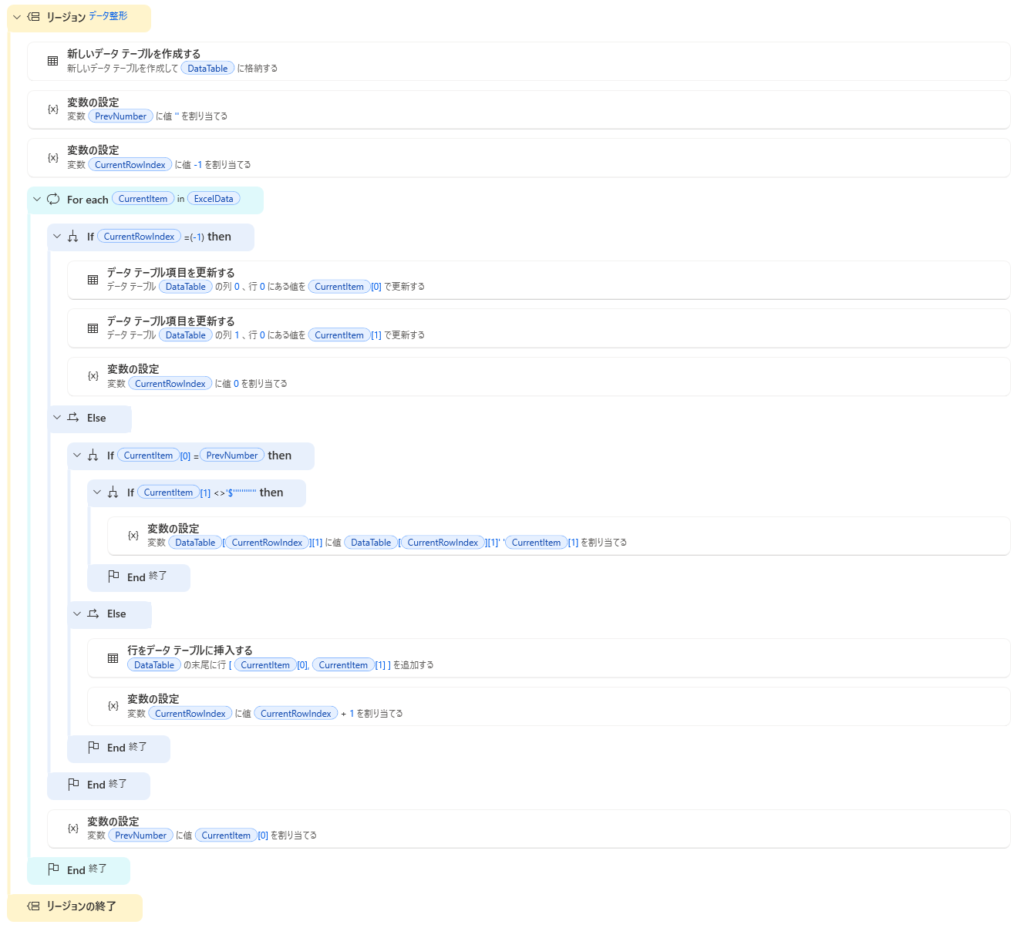Collapse the For each loop block
1024x928 pixels.
coord(37,199)
